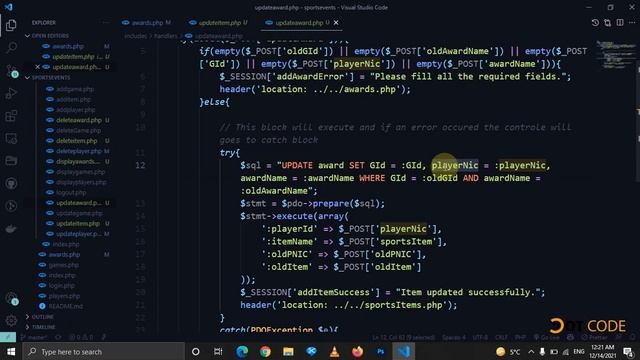Open the Windows Start menu
Viewport: 640px width, 360px height.
pyautogui.click(x=11, y=351)
